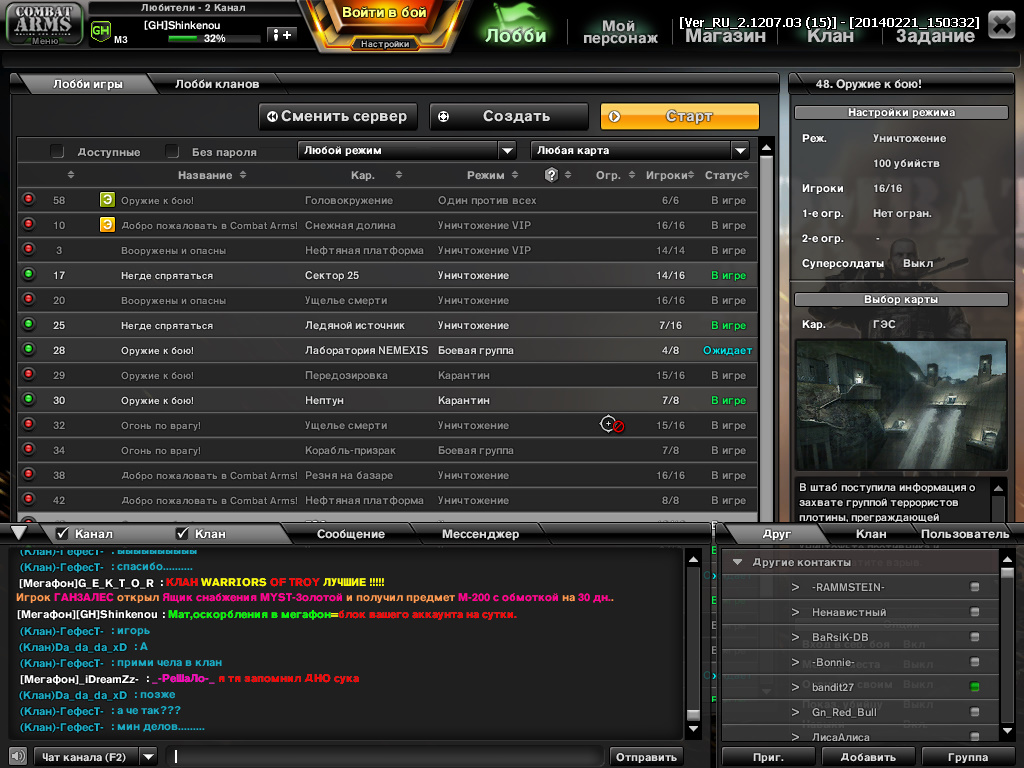
Task: Click the red status dot of room 58
Action: coord(29,199)
